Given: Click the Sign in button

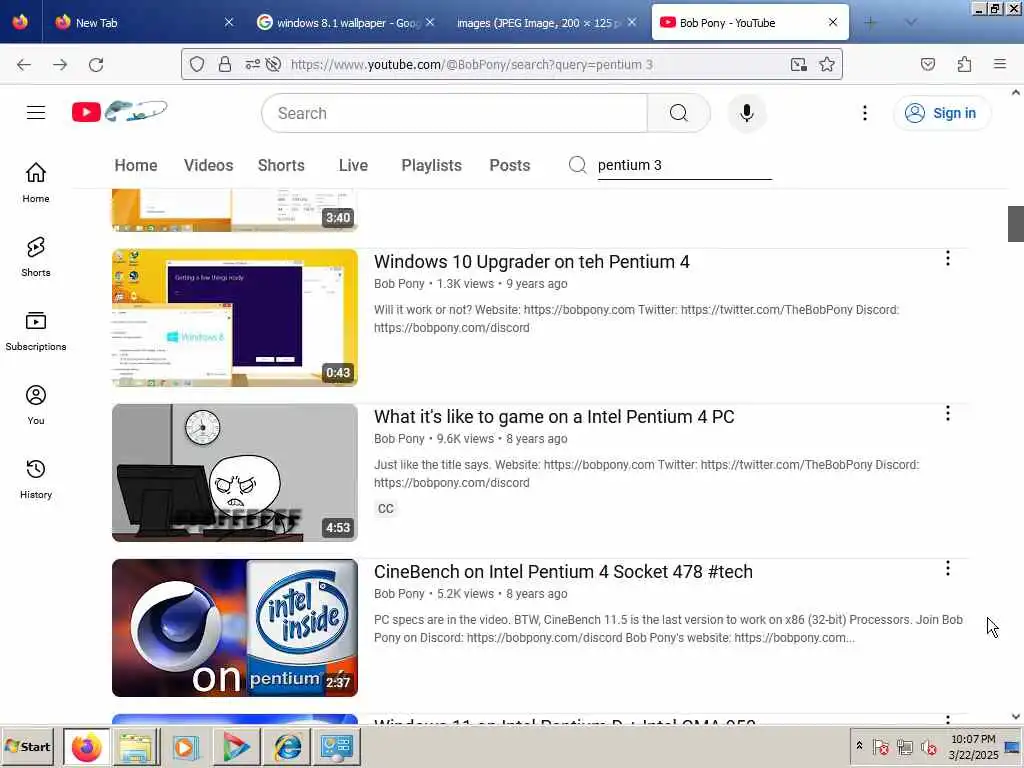Looking at the screenshot, I should pos(942,113).
